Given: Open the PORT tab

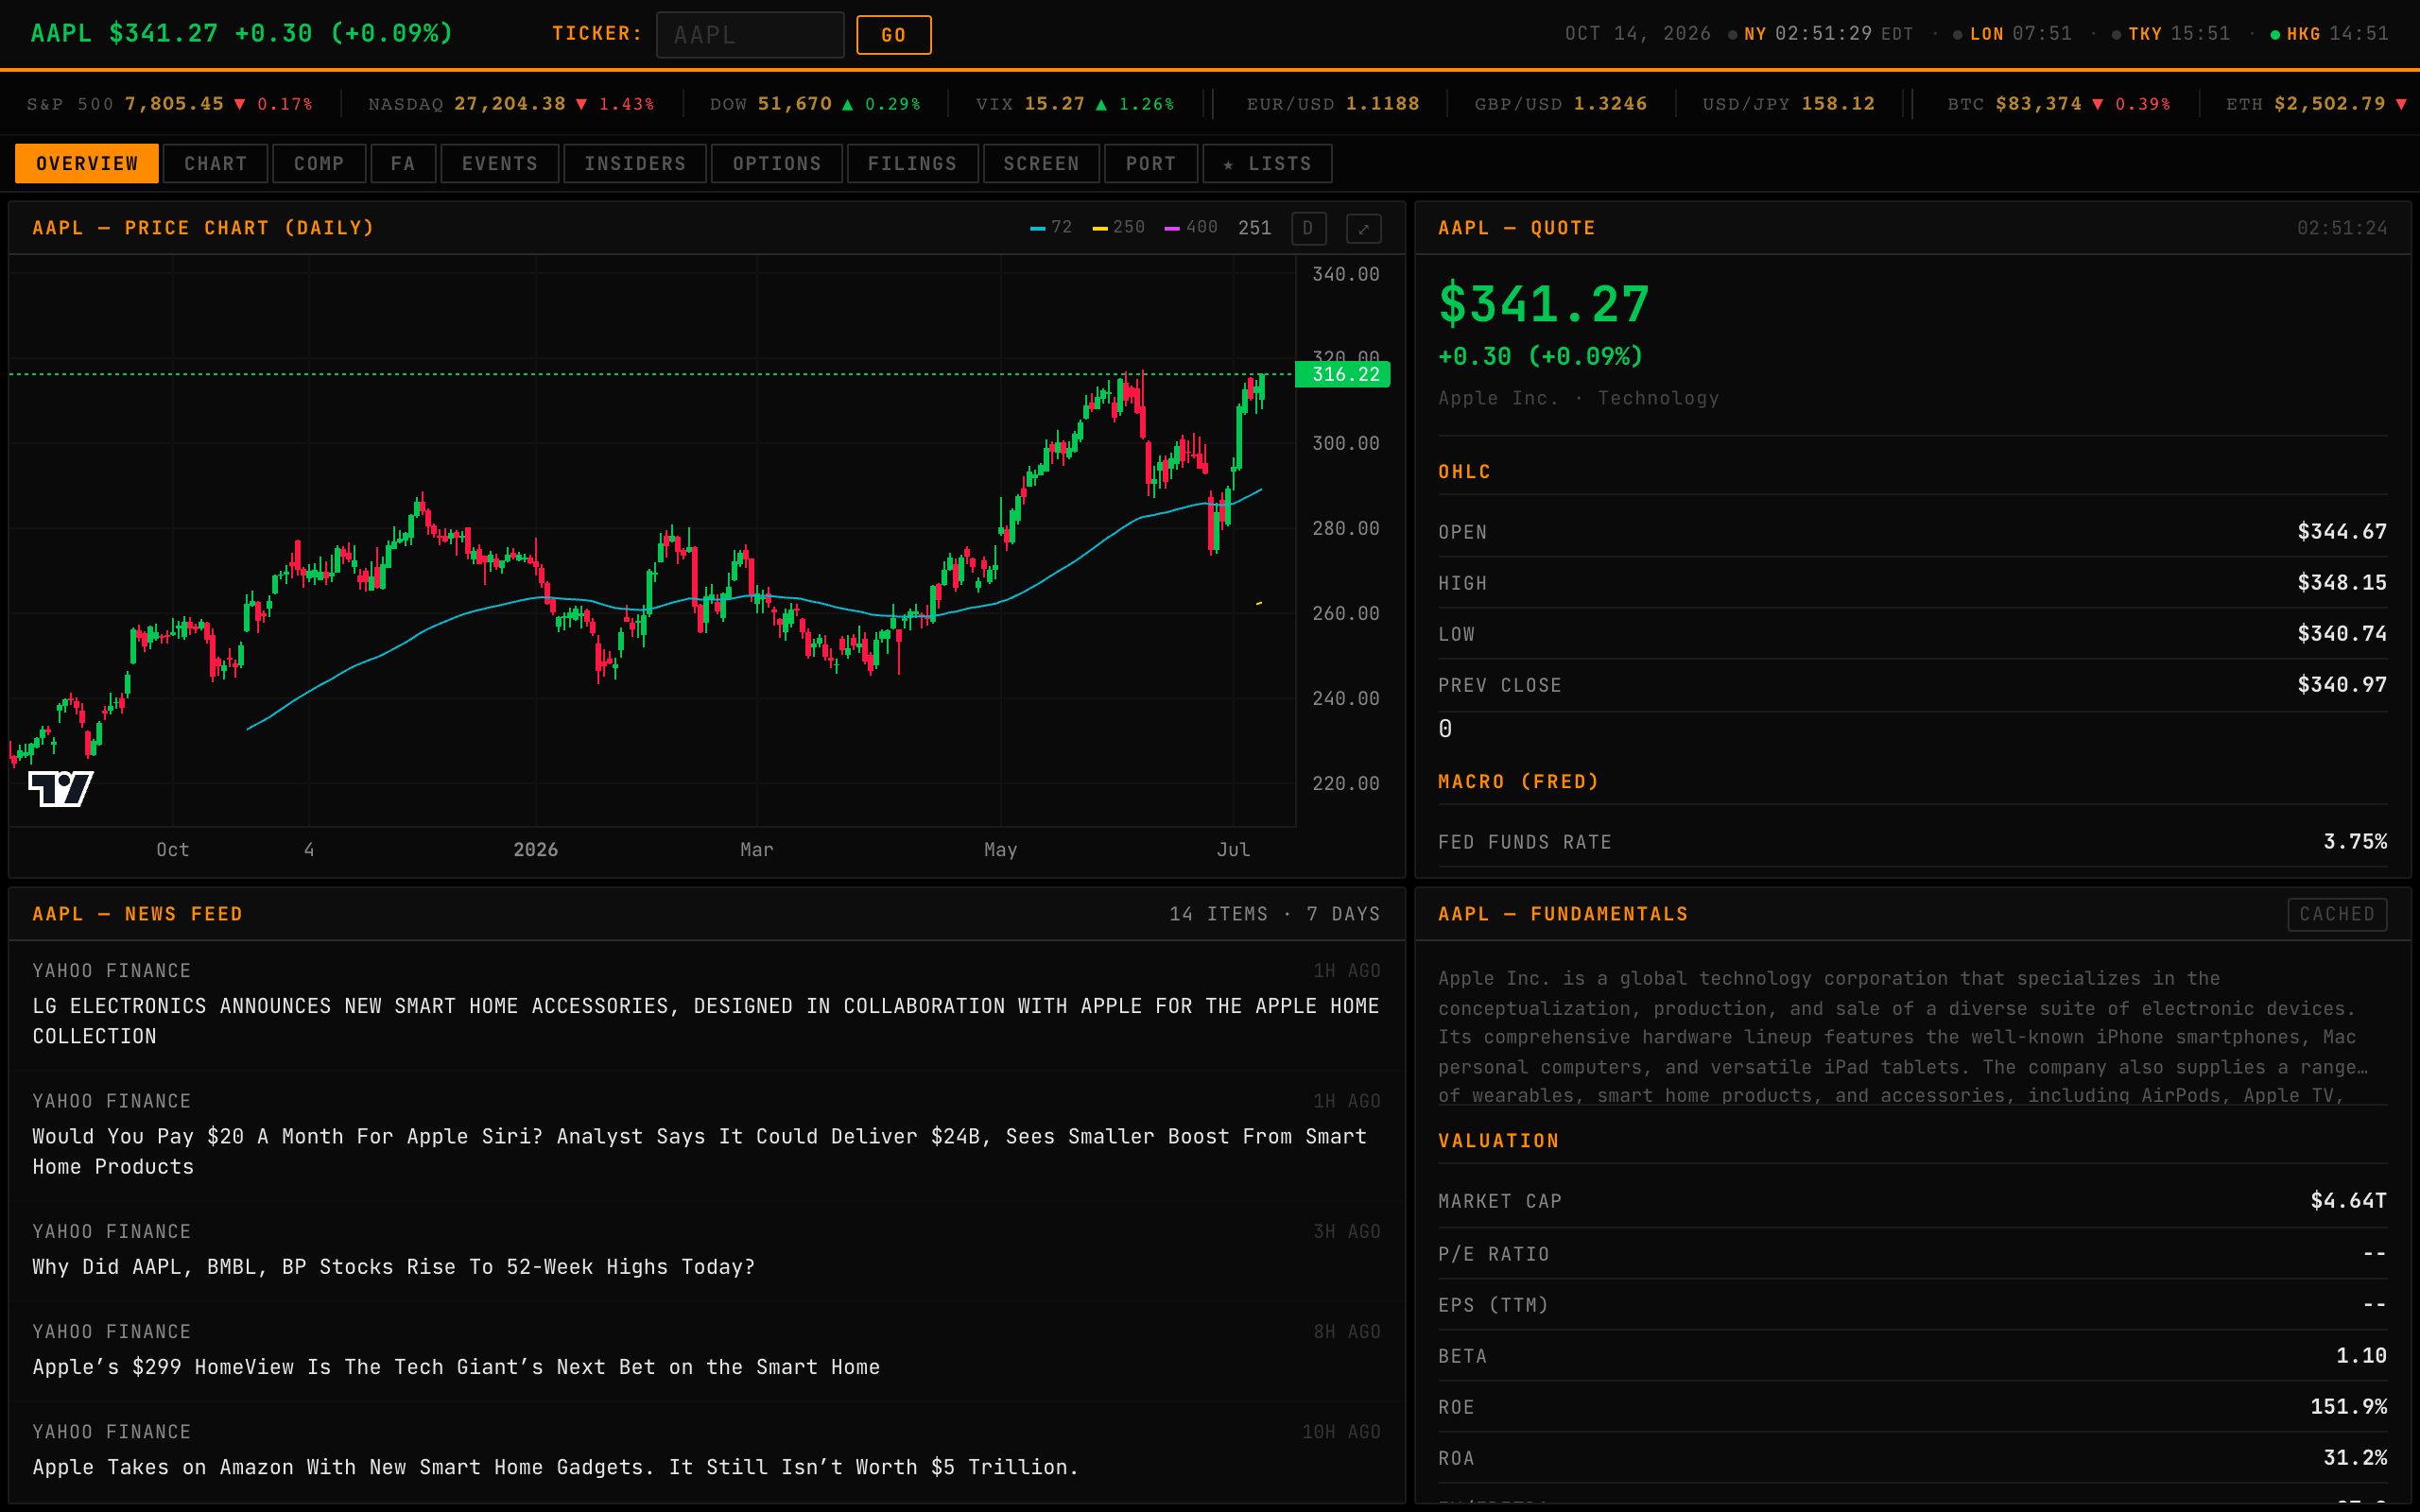Looking at the screenshot, I should click(1151, 164).
